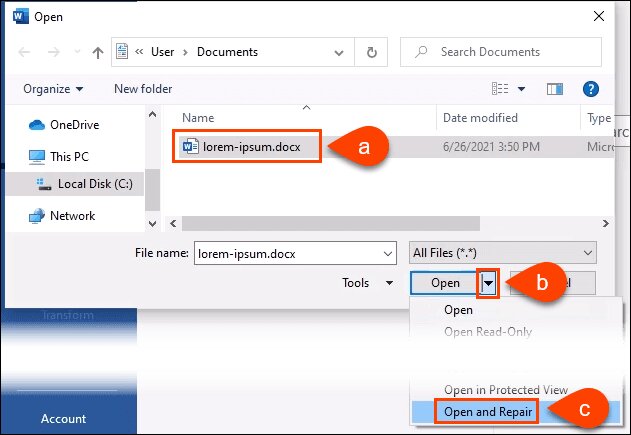
Task: Click the Network globe icon
Action: pos(37,216)
